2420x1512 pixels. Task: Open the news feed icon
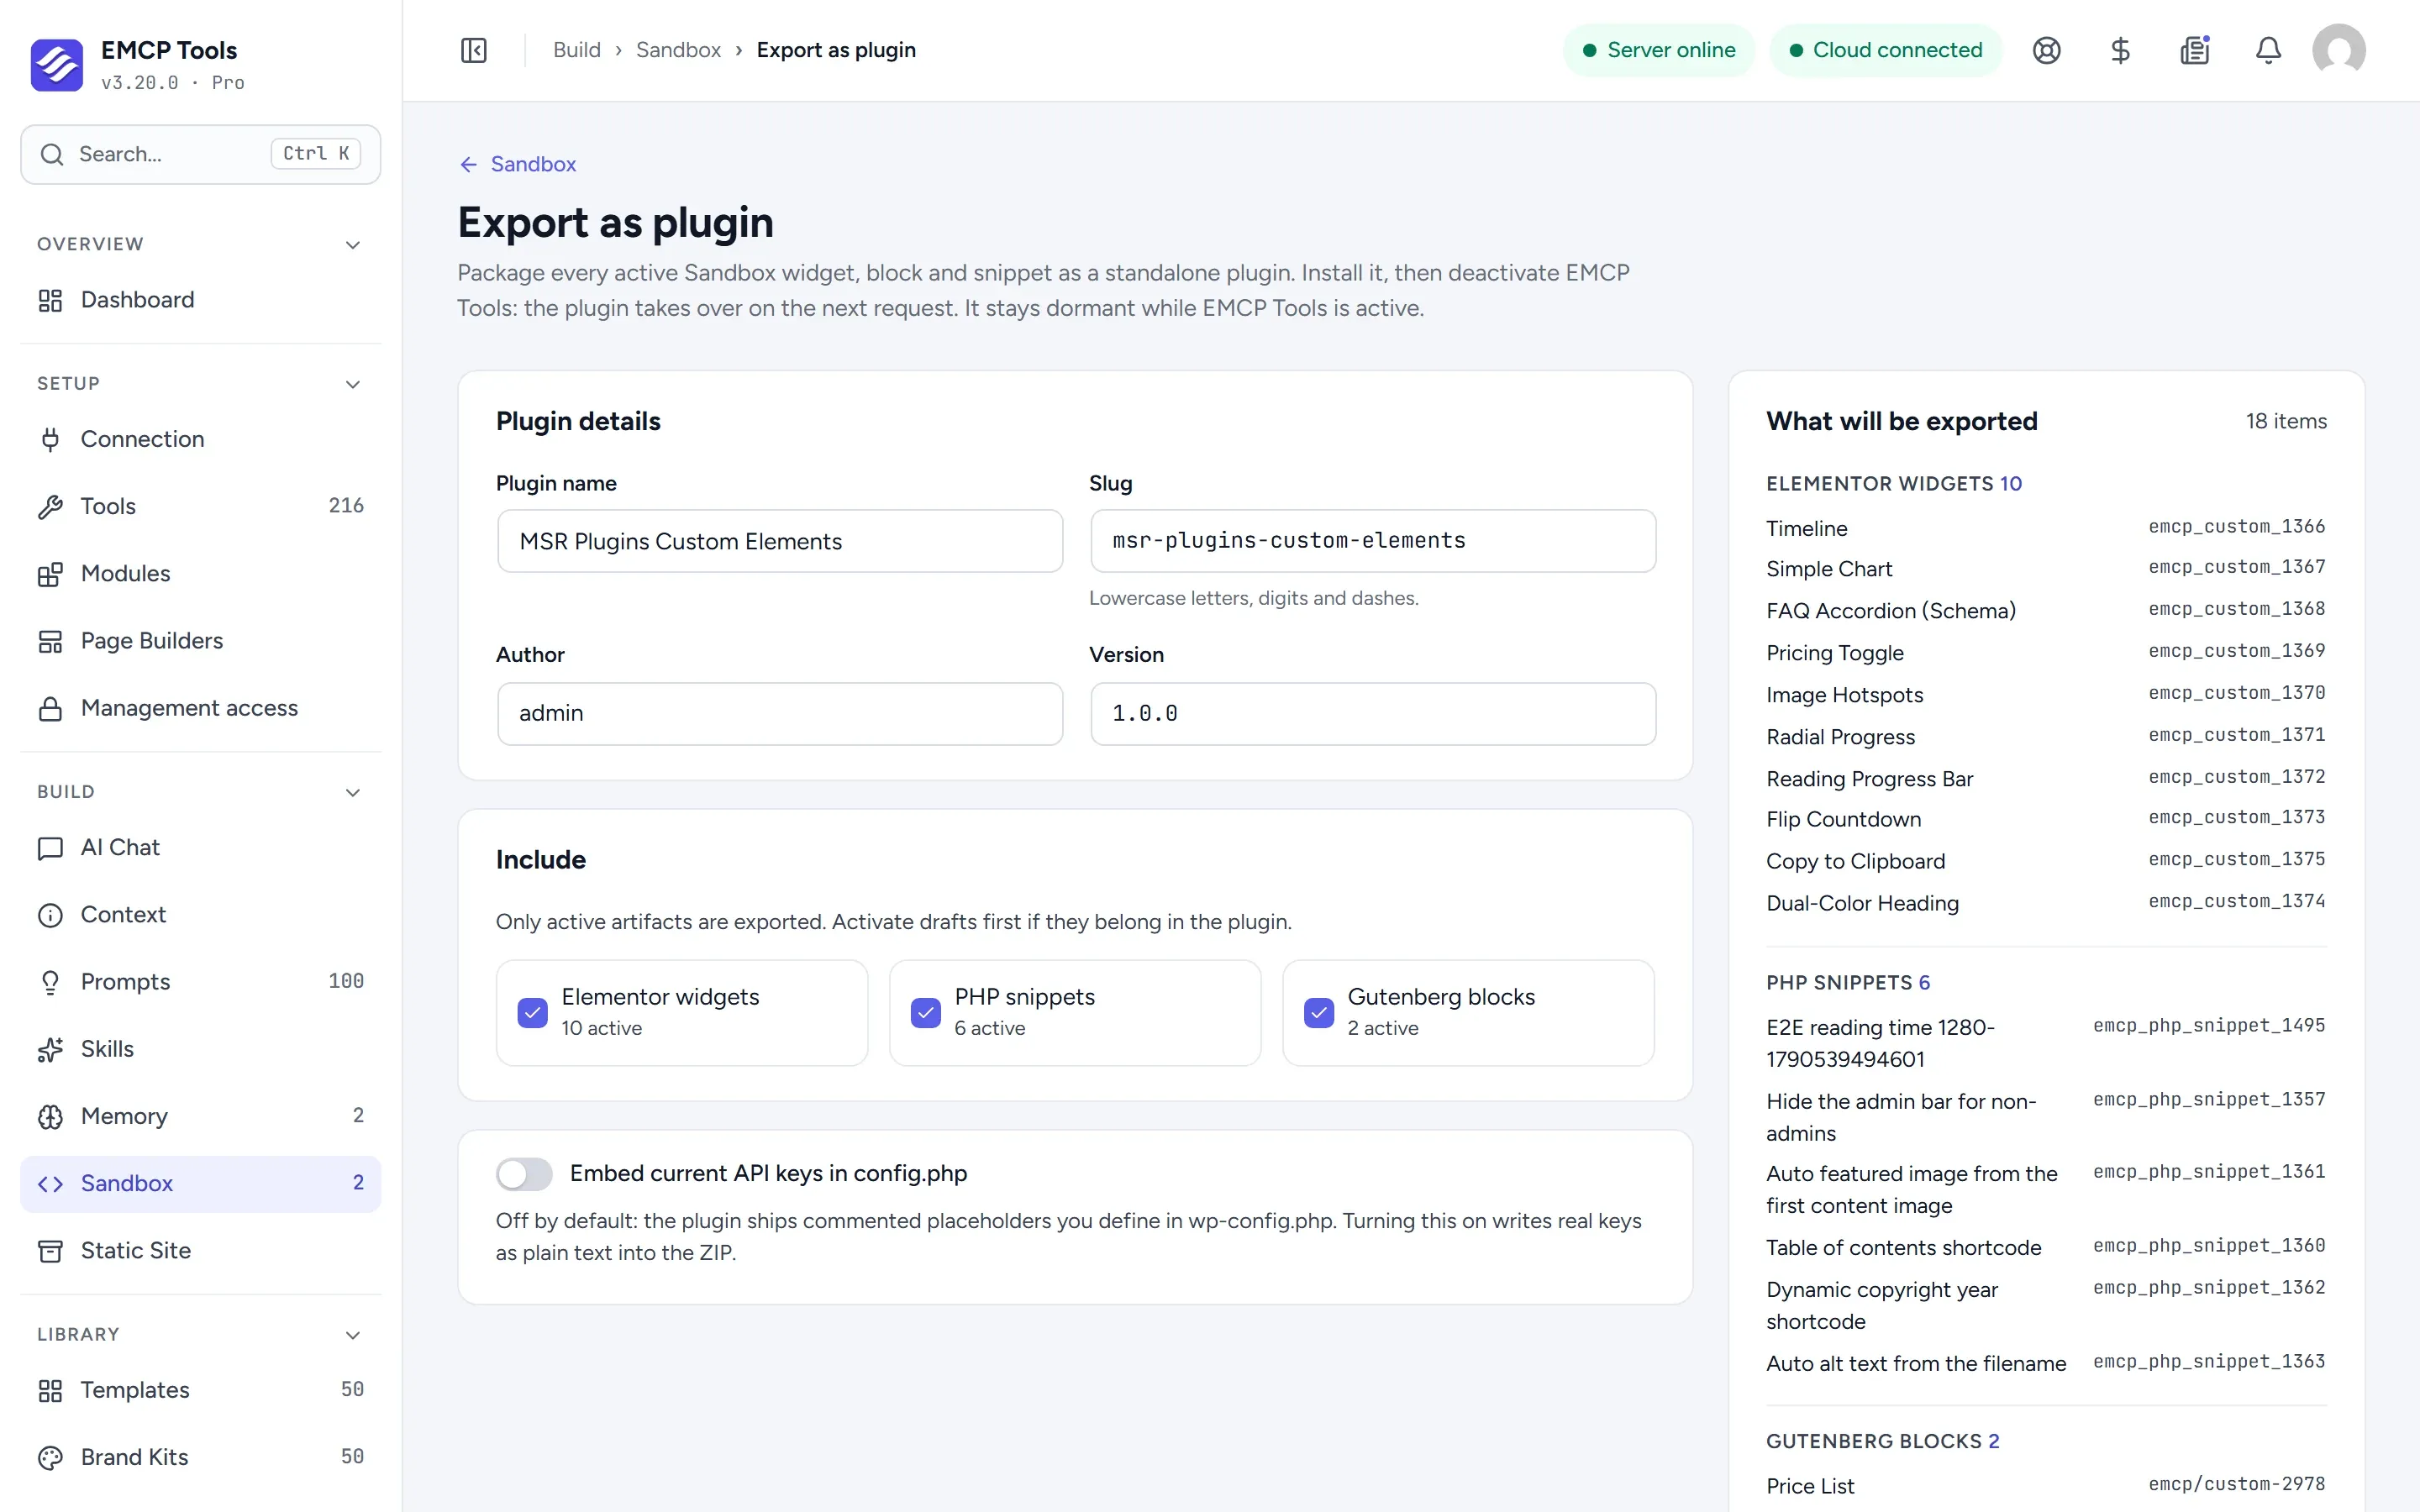(x=2195, y=50)
